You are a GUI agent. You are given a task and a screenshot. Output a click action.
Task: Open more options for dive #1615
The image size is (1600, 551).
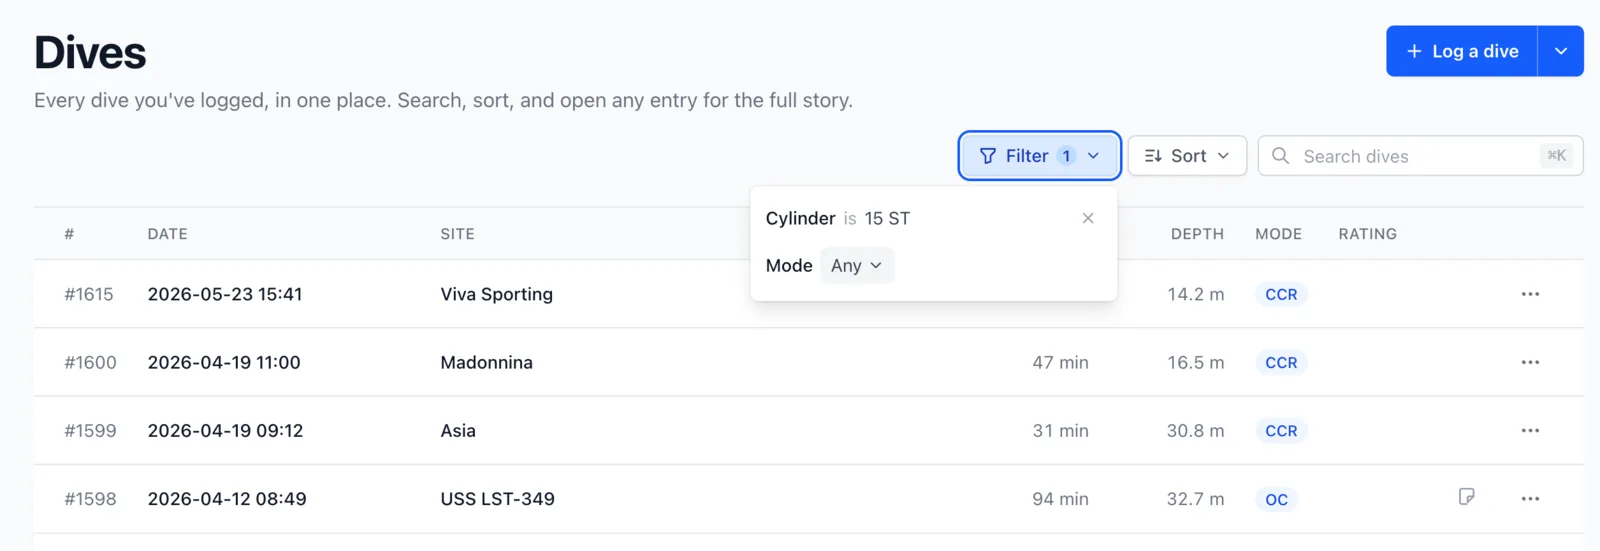(x=1530, y=294)
